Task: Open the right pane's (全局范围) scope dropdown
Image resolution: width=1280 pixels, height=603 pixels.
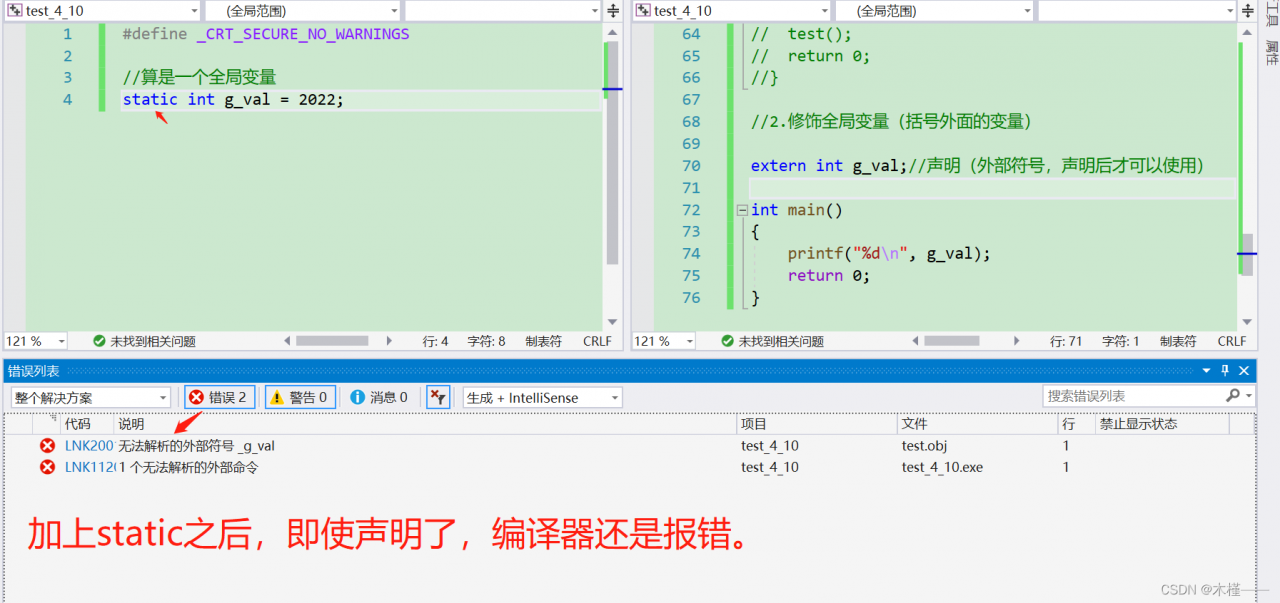Action: (x=933, y=11)
